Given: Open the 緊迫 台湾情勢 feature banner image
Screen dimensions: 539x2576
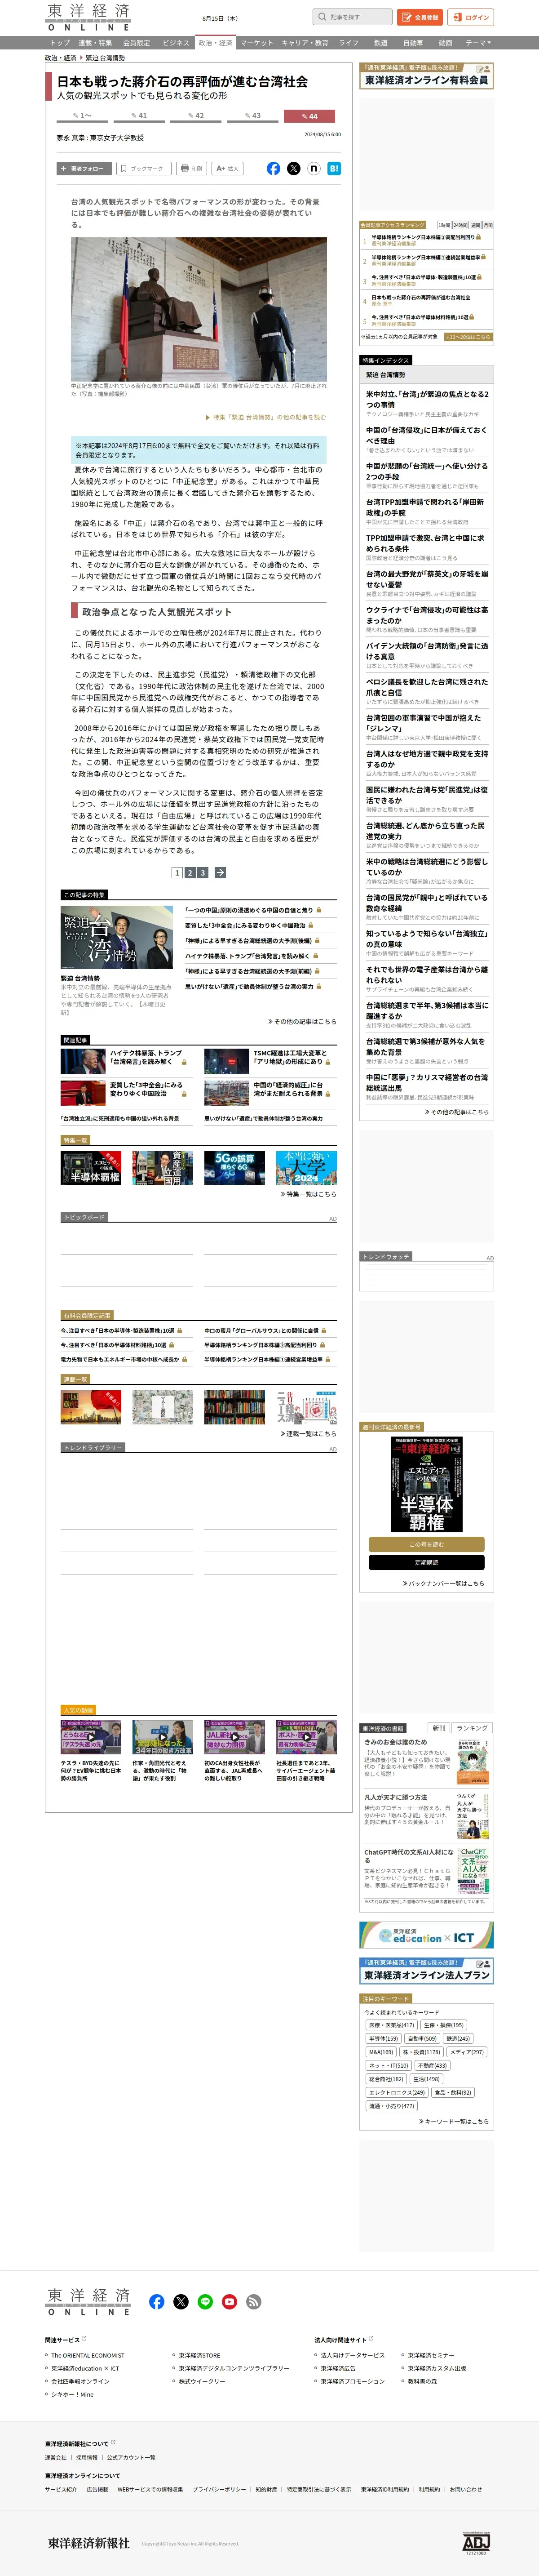Looking at the screenshot, I should point(116,937).
